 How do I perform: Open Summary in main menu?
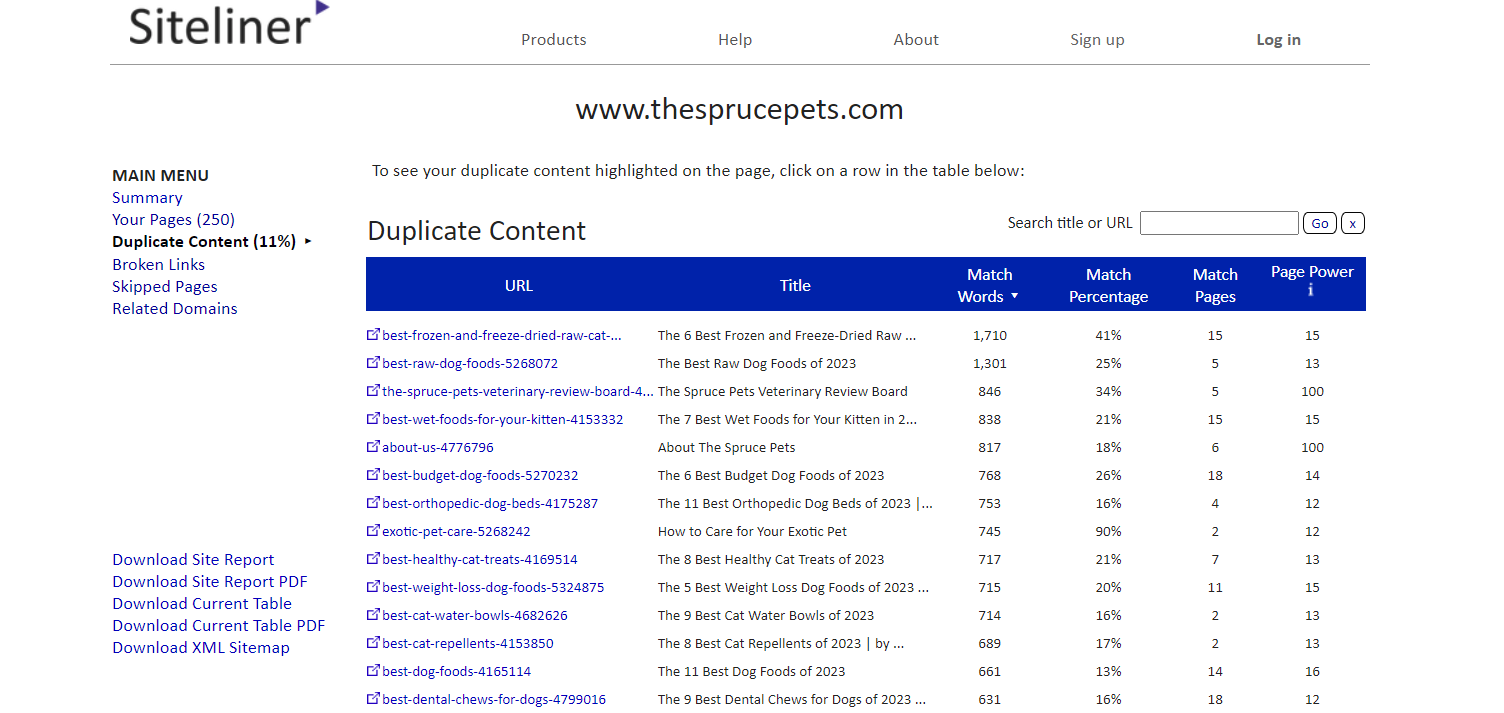click(147, 198)
